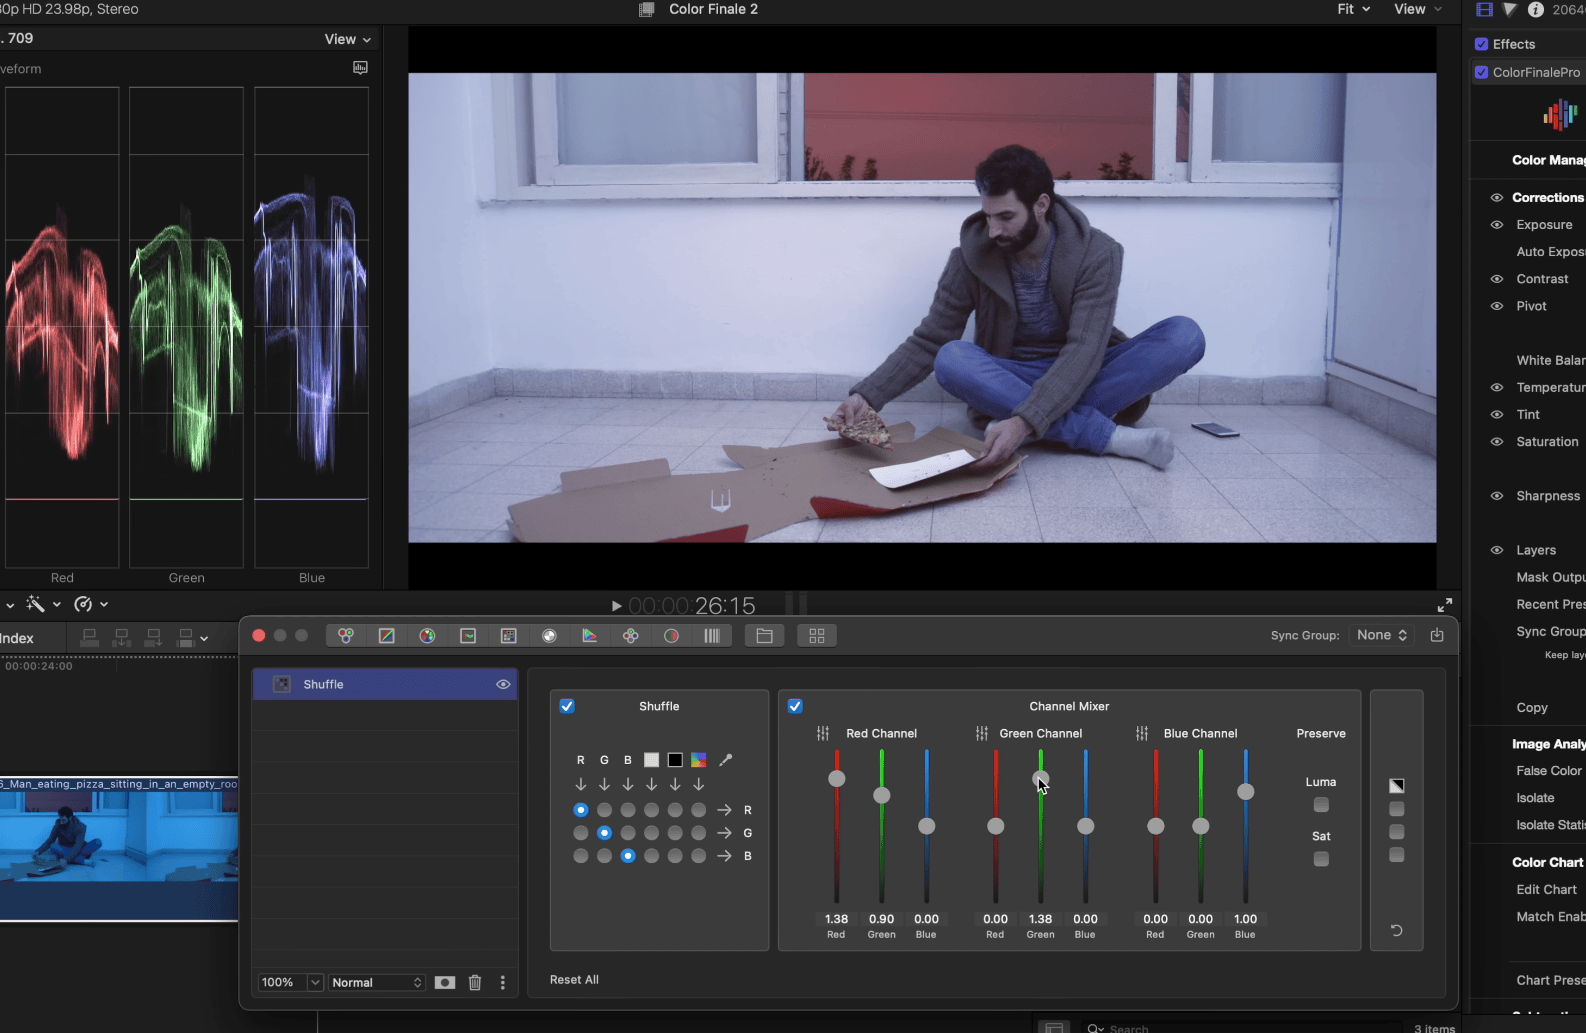Open the grid presets view icon
Image resolution: width=1586 pixels, height=1033 pixels.
click(817, 636)
